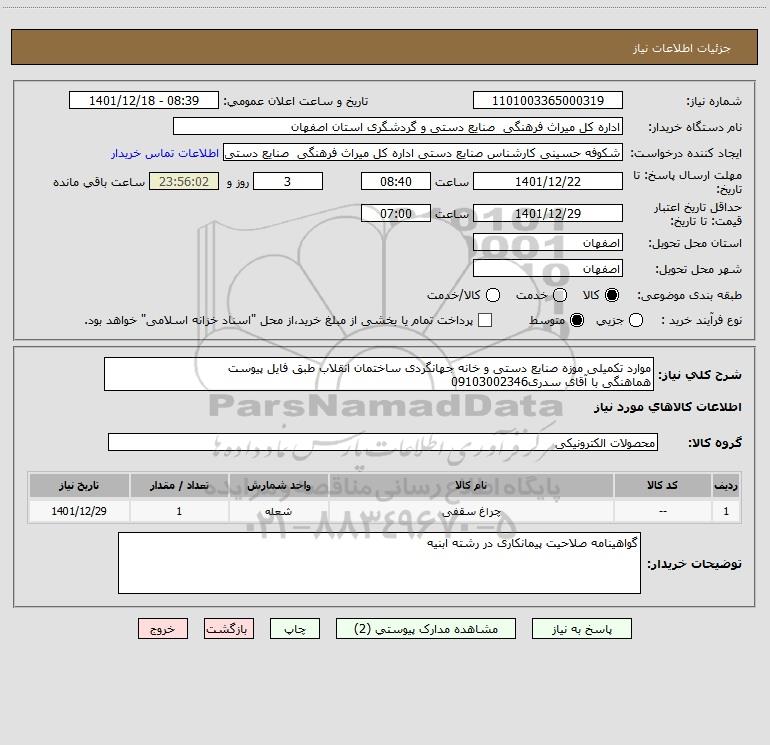
Task: Click the deadline time field 08:40
Action: tap(396, 181)
